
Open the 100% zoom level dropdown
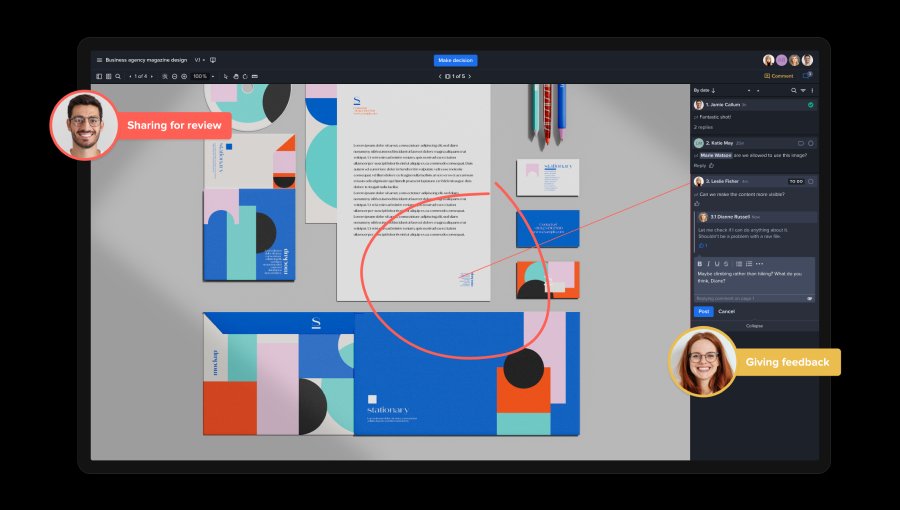click(203, 76)
